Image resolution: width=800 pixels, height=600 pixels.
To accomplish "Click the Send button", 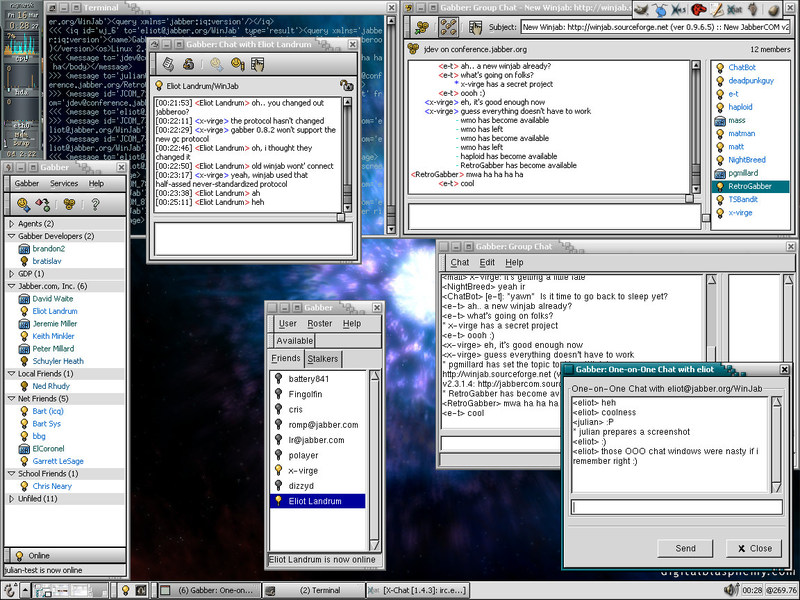I will click(x=685, y=548).
